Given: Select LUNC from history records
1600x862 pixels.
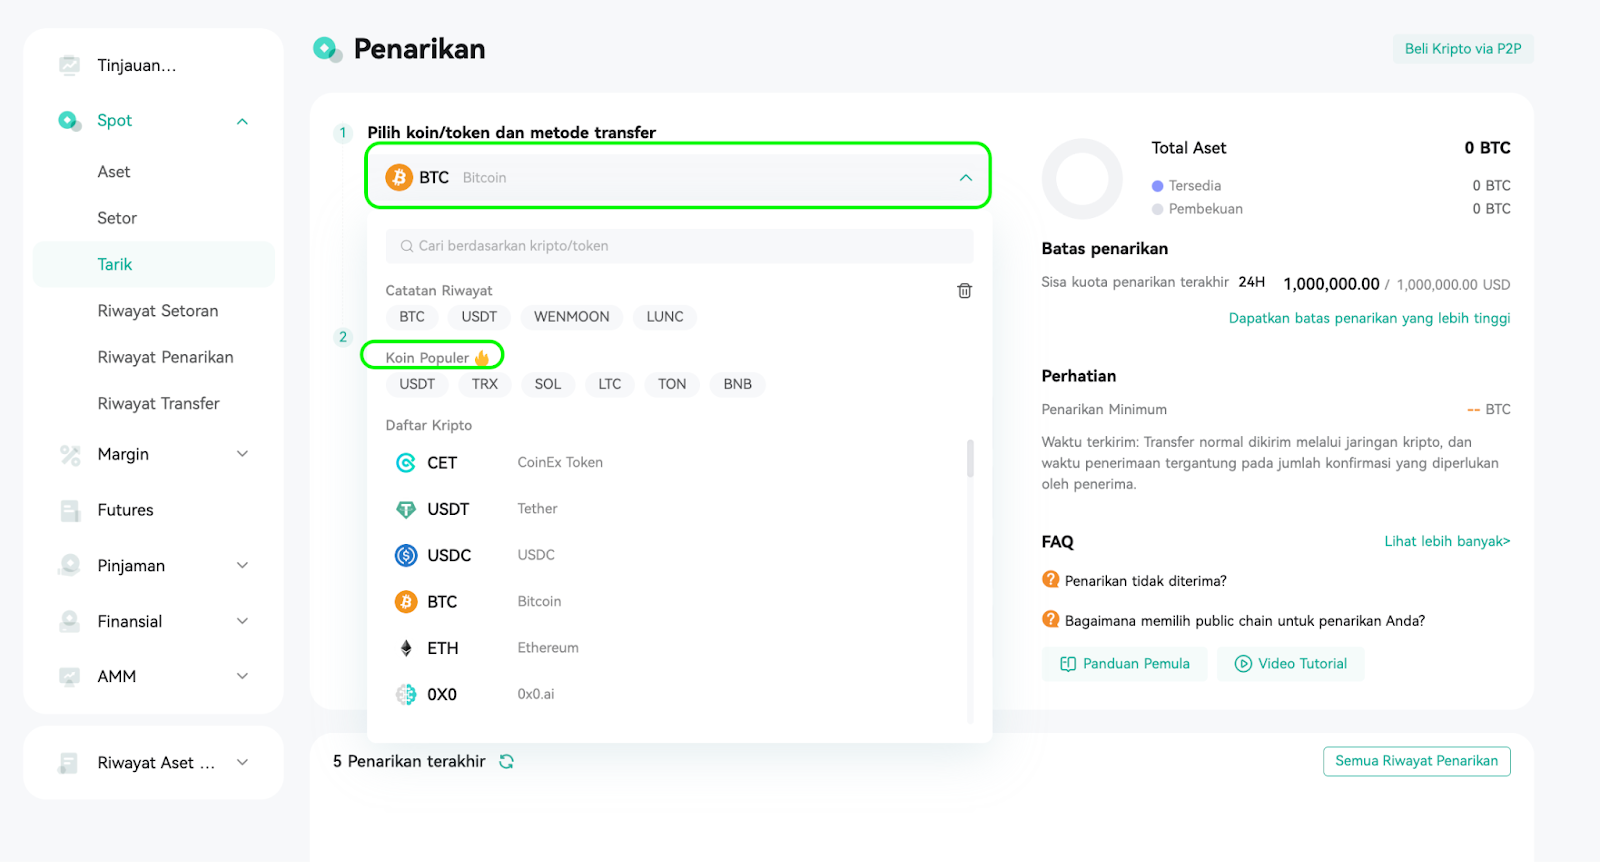Looking at the screenshot, I should [665, 317].
